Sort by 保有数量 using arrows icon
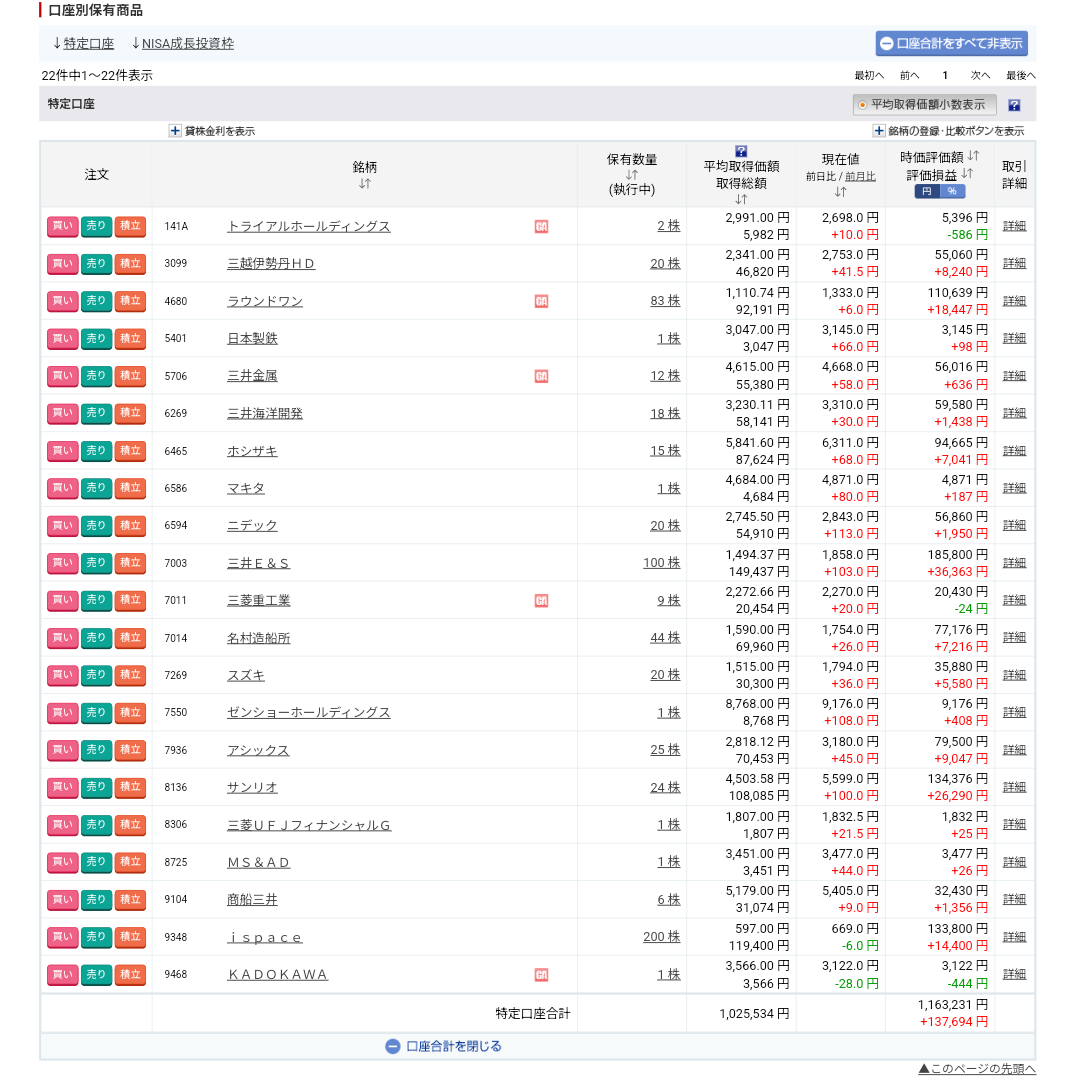 click(632, 175)
